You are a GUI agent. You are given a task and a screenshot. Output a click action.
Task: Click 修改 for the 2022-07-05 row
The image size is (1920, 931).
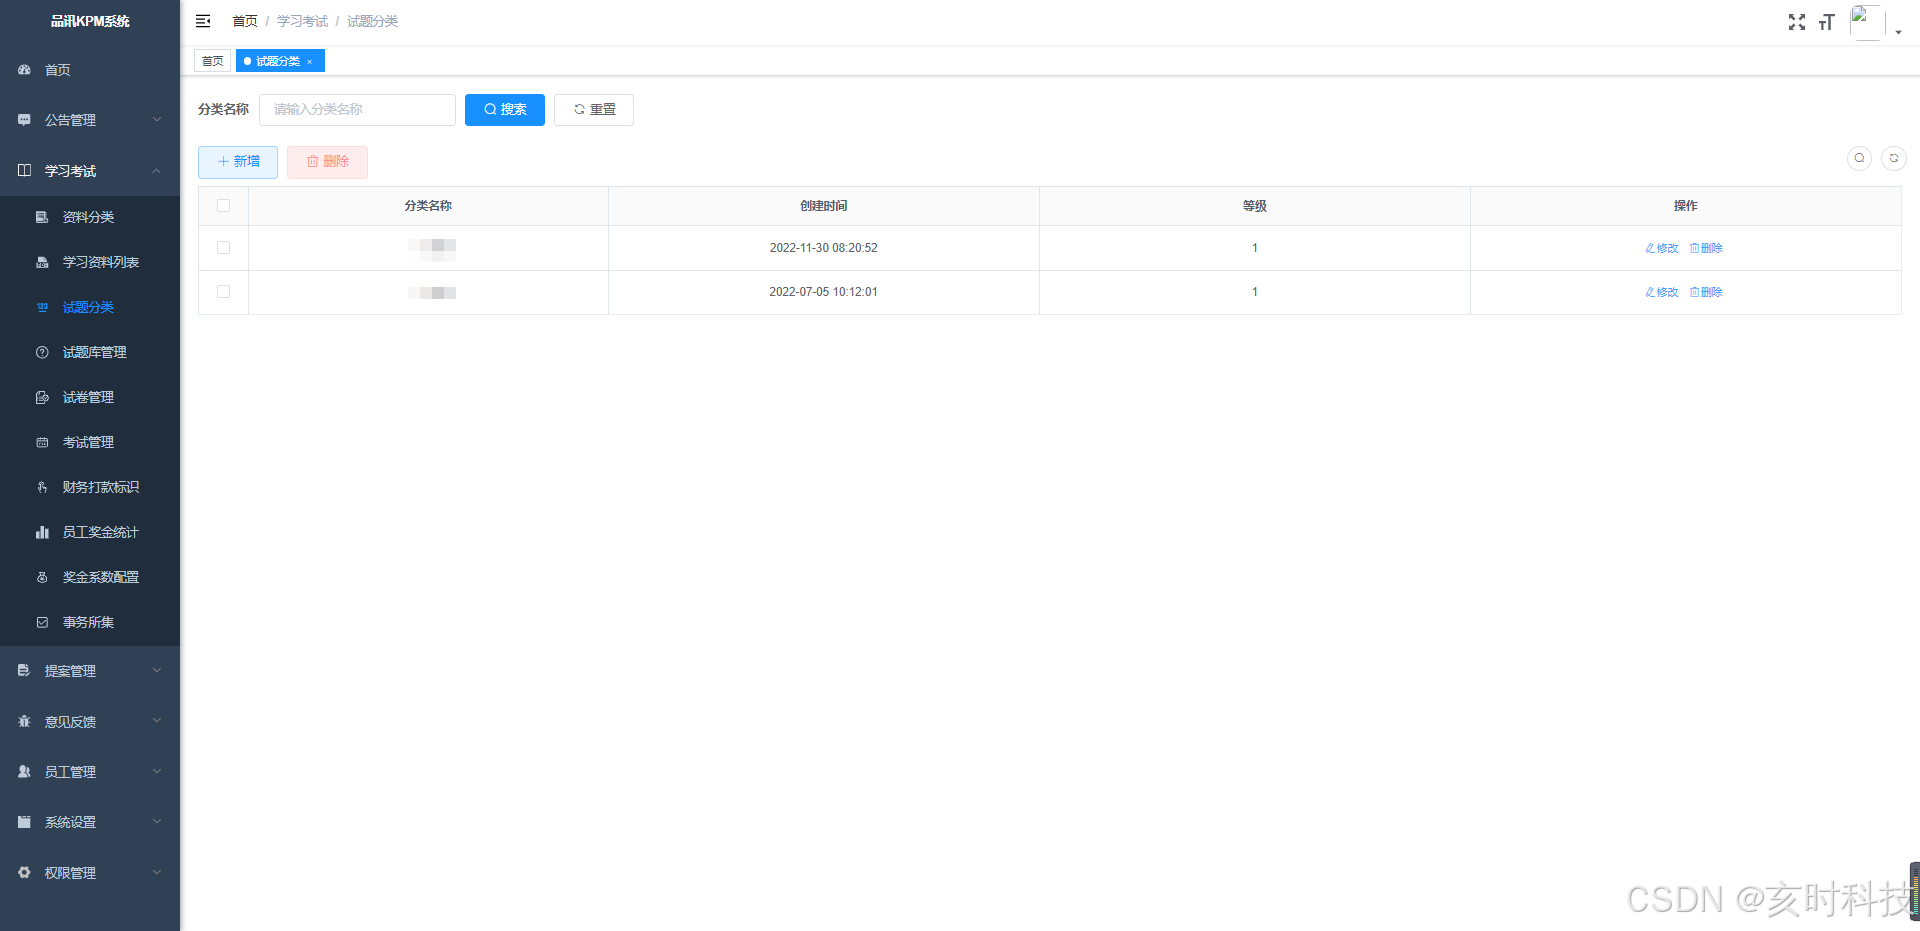[1662, 292]
